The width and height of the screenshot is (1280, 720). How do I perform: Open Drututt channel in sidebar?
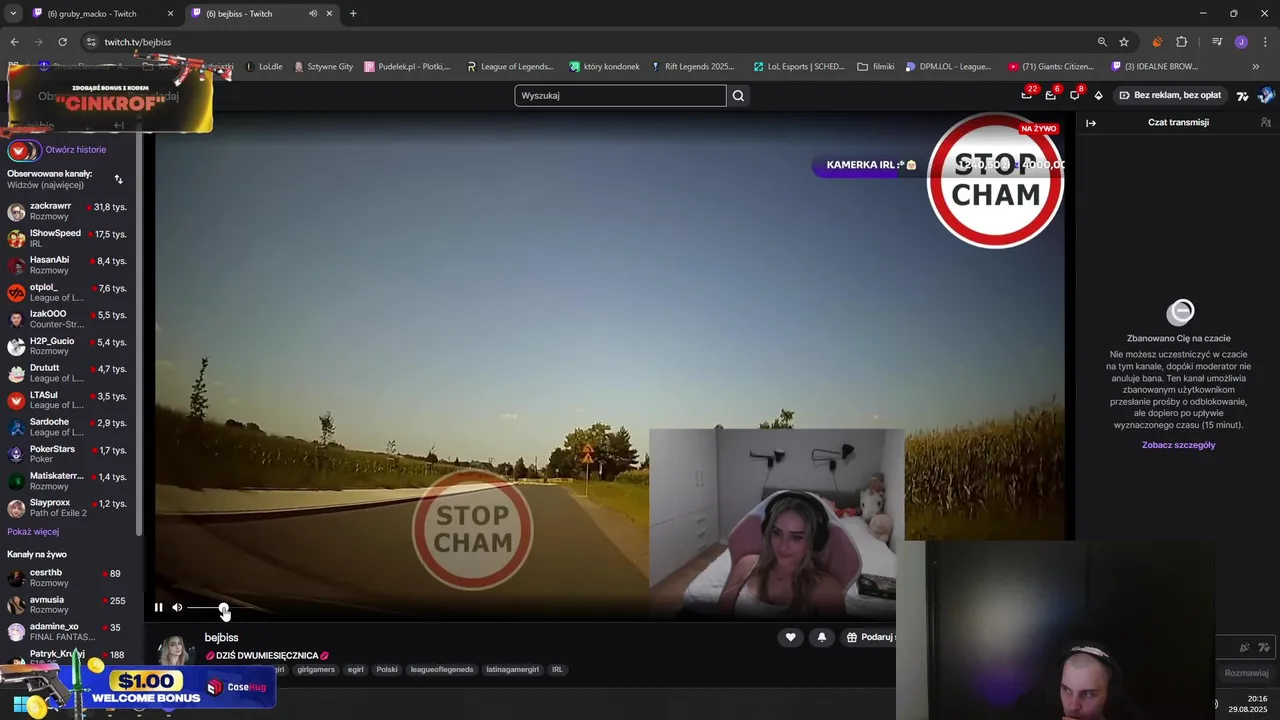click(x=68, y=373)
